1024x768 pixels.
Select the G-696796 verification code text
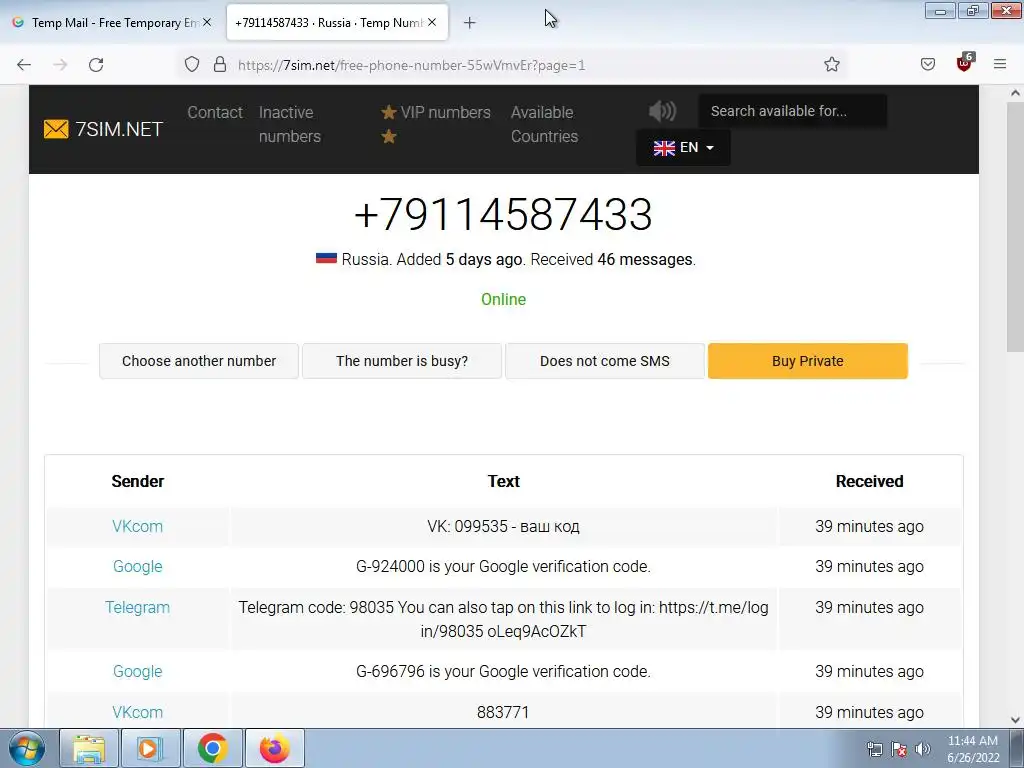(x=503, y=671)
